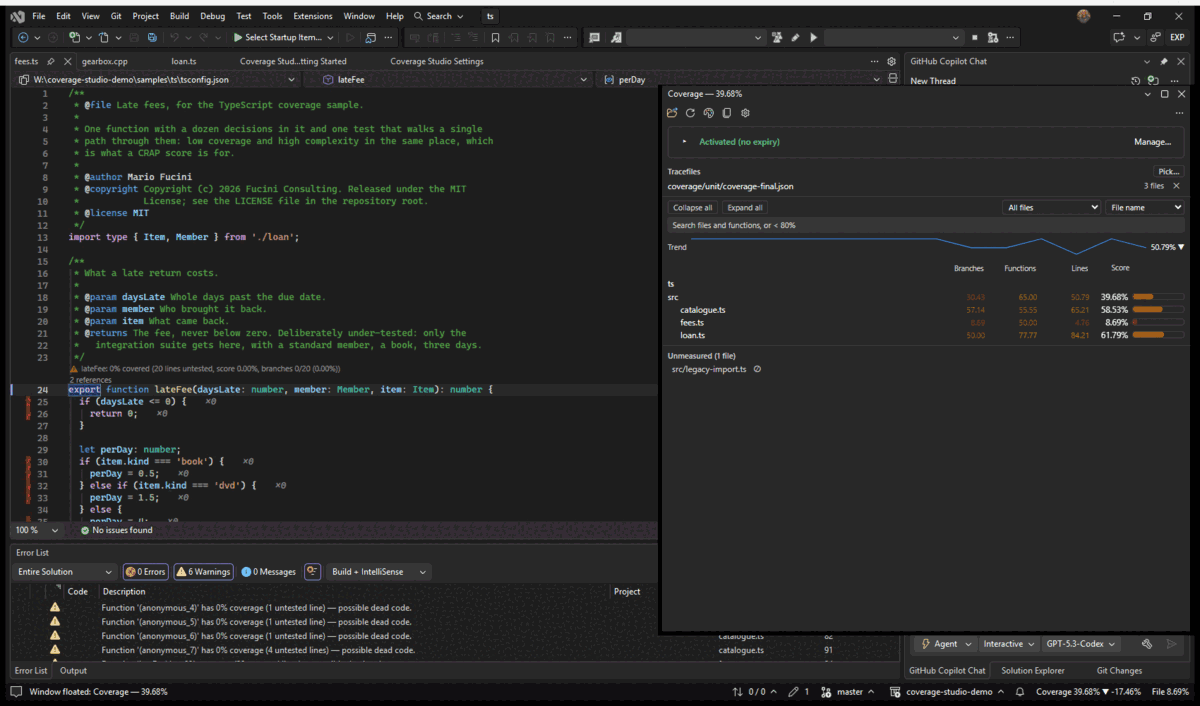Image resolution: width=1200 pixels, height=706 pixels.
Task: Open the Debug menu
Action: pos(212,16)
